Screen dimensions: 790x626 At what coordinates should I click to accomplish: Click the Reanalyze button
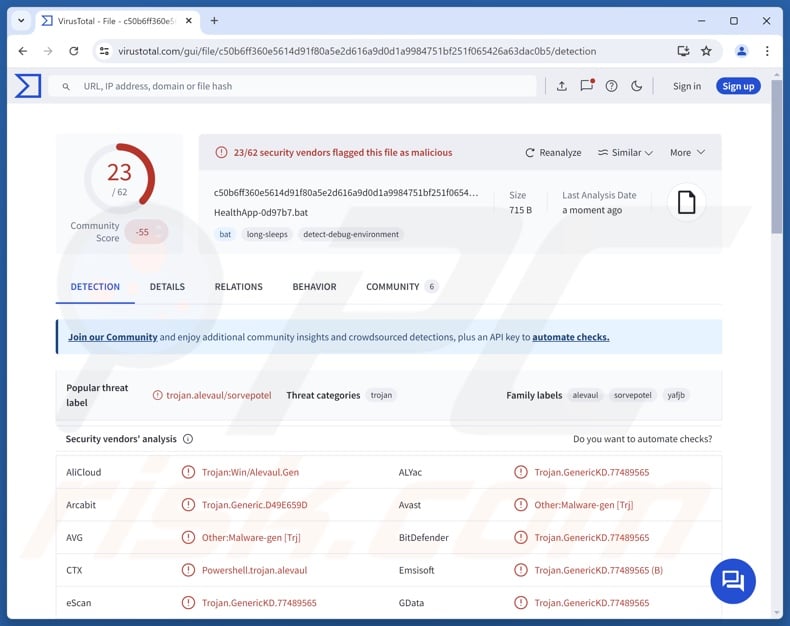[553, 153]
